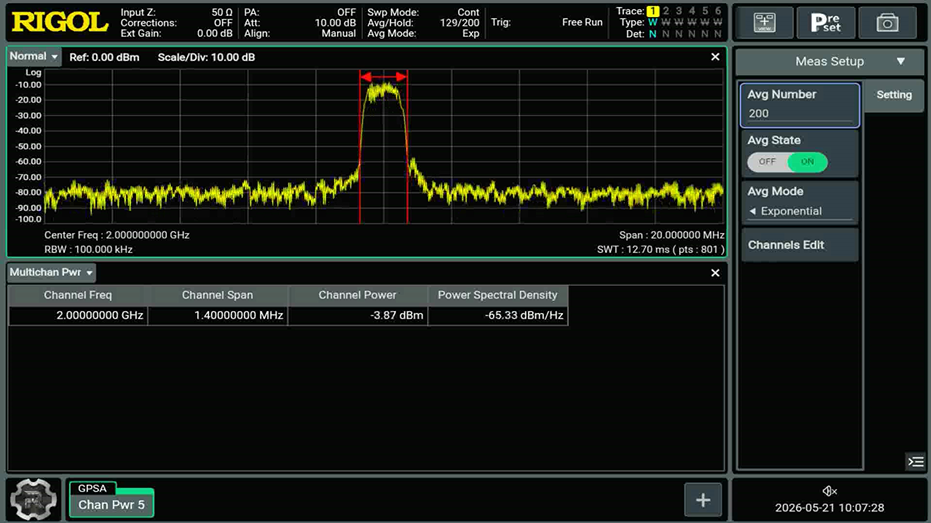Click the muted speaker icon

829,491
